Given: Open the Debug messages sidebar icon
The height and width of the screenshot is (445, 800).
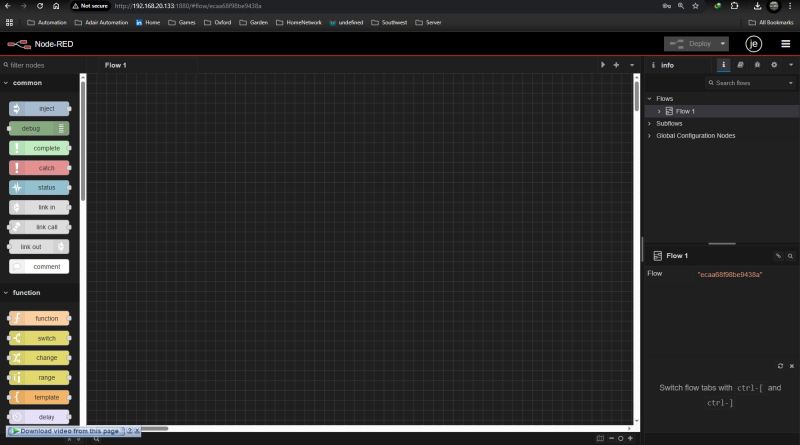Looking at the screenshot, I should point(757,65).
